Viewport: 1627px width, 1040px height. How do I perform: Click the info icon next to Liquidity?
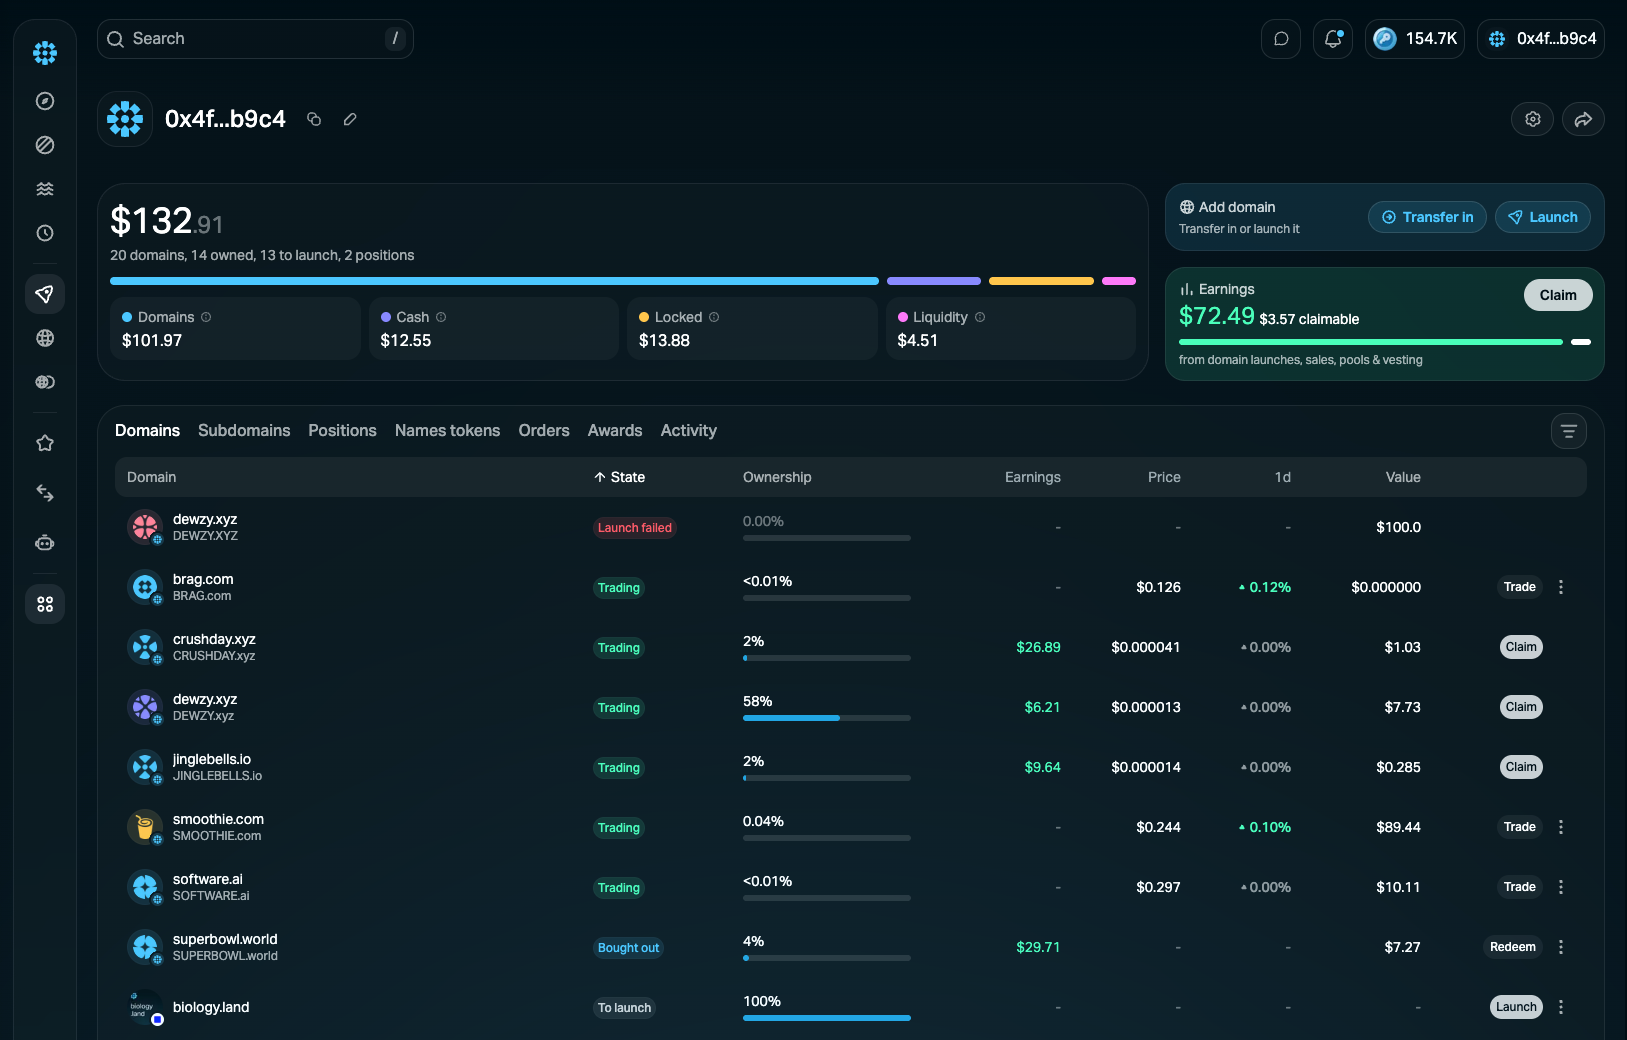coord(980,317)
